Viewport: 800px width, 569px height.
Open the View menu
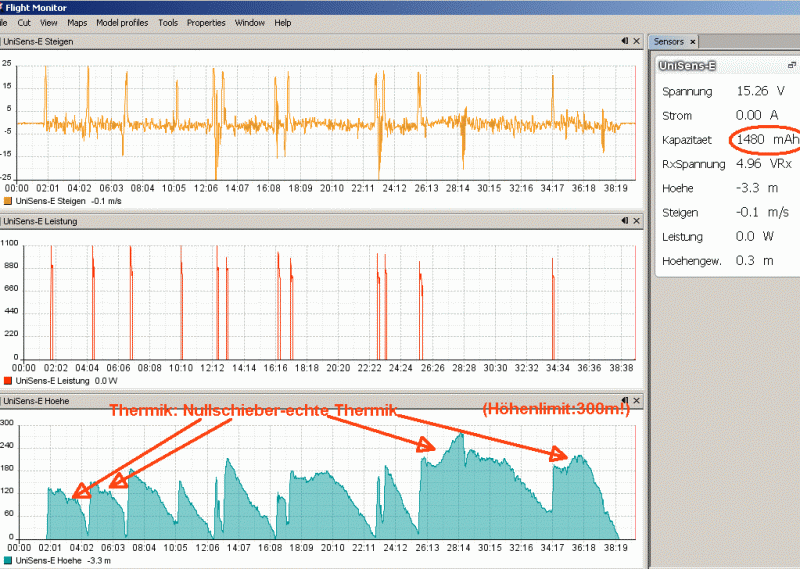[x=48, y=23]
